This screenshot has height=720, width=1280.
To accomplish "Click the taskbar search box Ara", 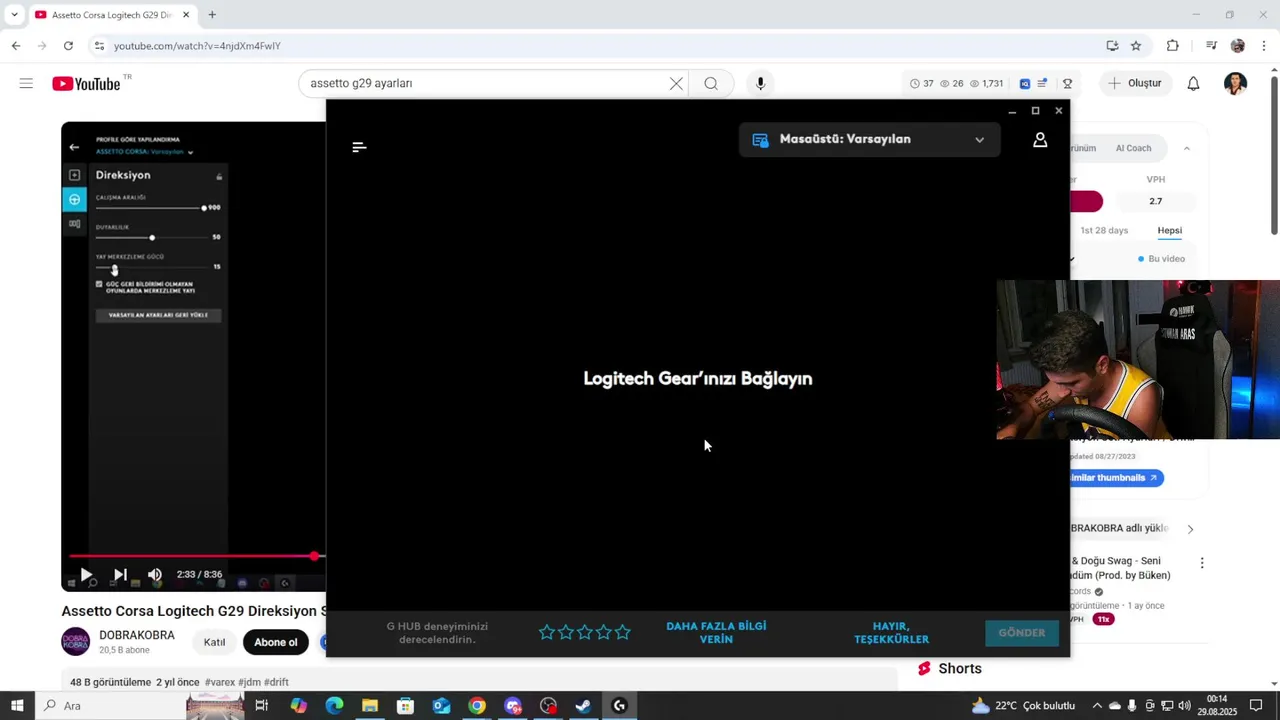I will (110, 706).
